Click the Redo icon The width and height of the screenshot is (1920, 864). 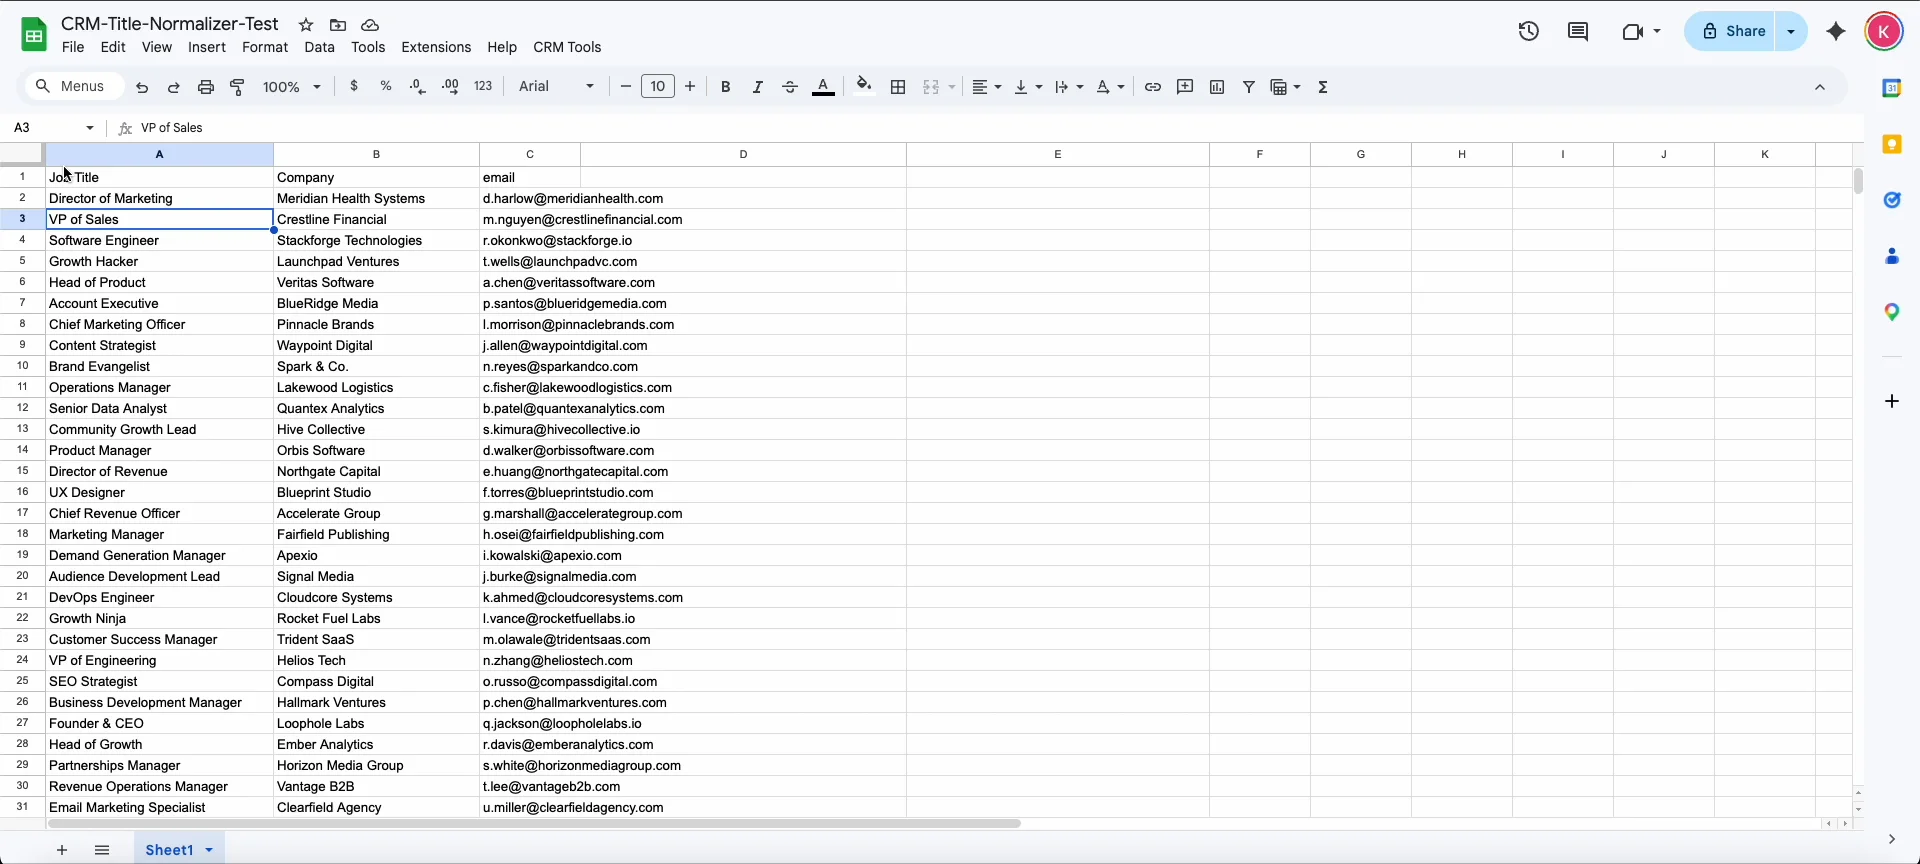point(174,88)
